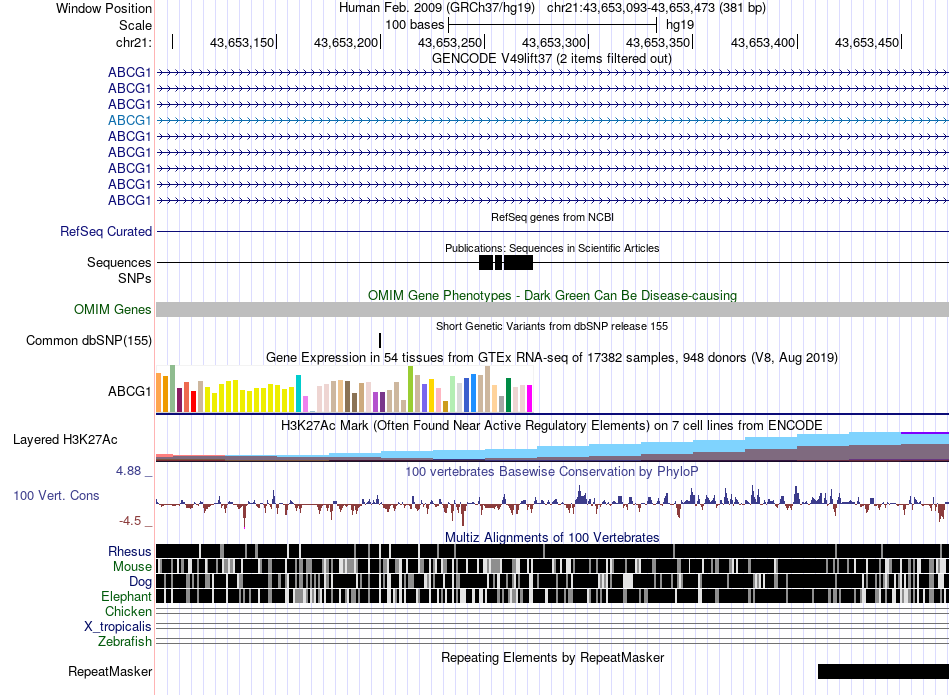Click the 100 Vert. Cons track label

56,496
